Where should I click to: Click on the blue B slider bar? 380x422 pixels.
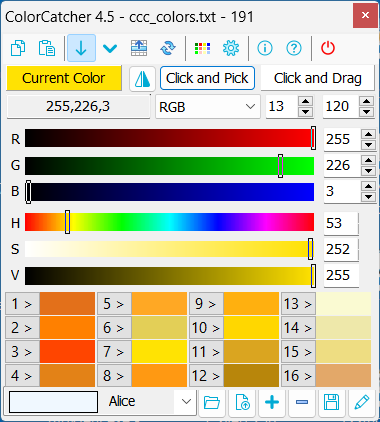pos(169,192)
